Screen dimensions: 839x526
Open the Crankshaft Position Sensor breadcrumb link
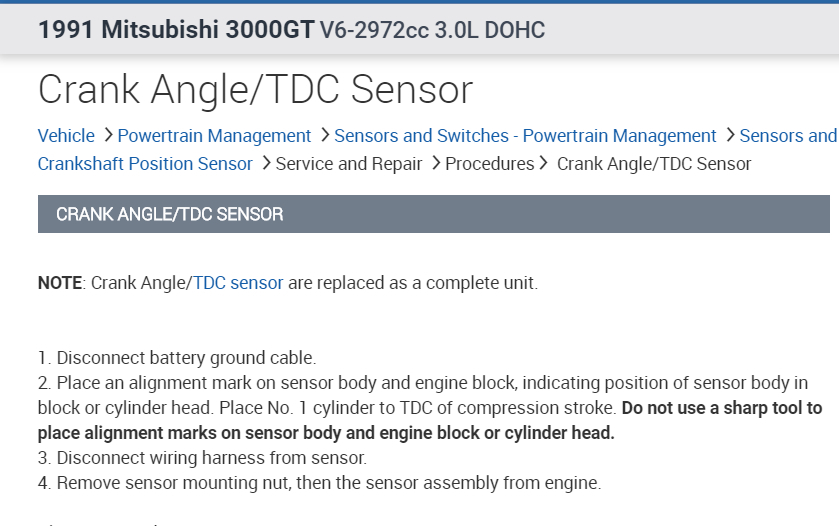[x=145, y=163]
